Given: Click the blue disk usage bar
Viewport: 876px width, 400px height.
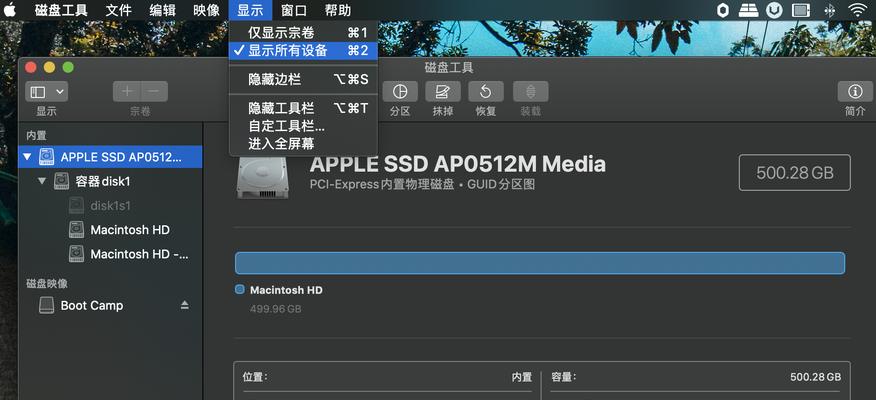Looking at the screenshot, I should coord(540,263).
